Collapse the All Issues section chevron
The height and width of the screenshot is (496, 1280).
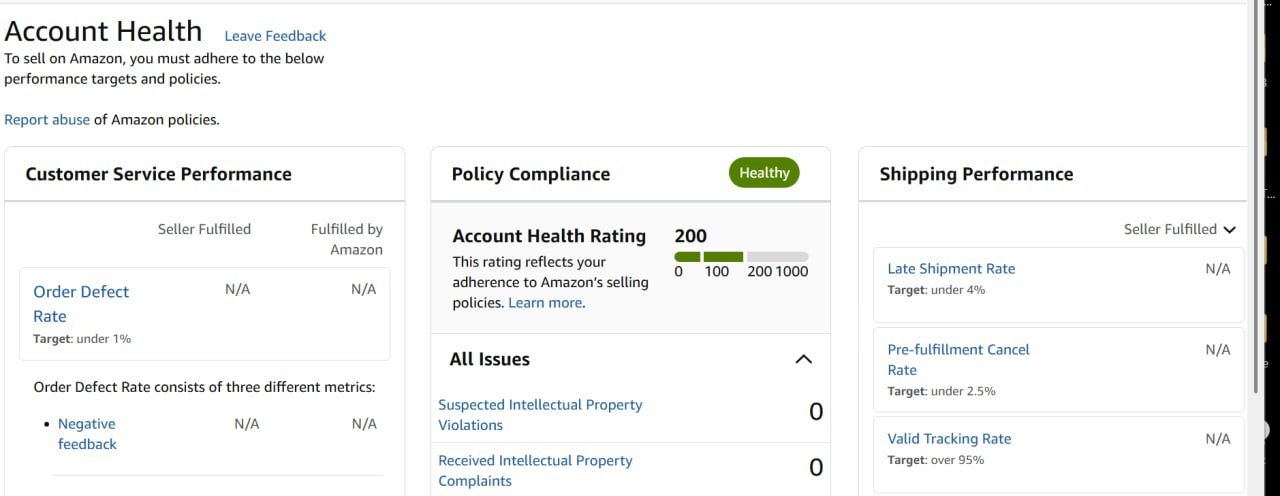click(x=803, y=359)
